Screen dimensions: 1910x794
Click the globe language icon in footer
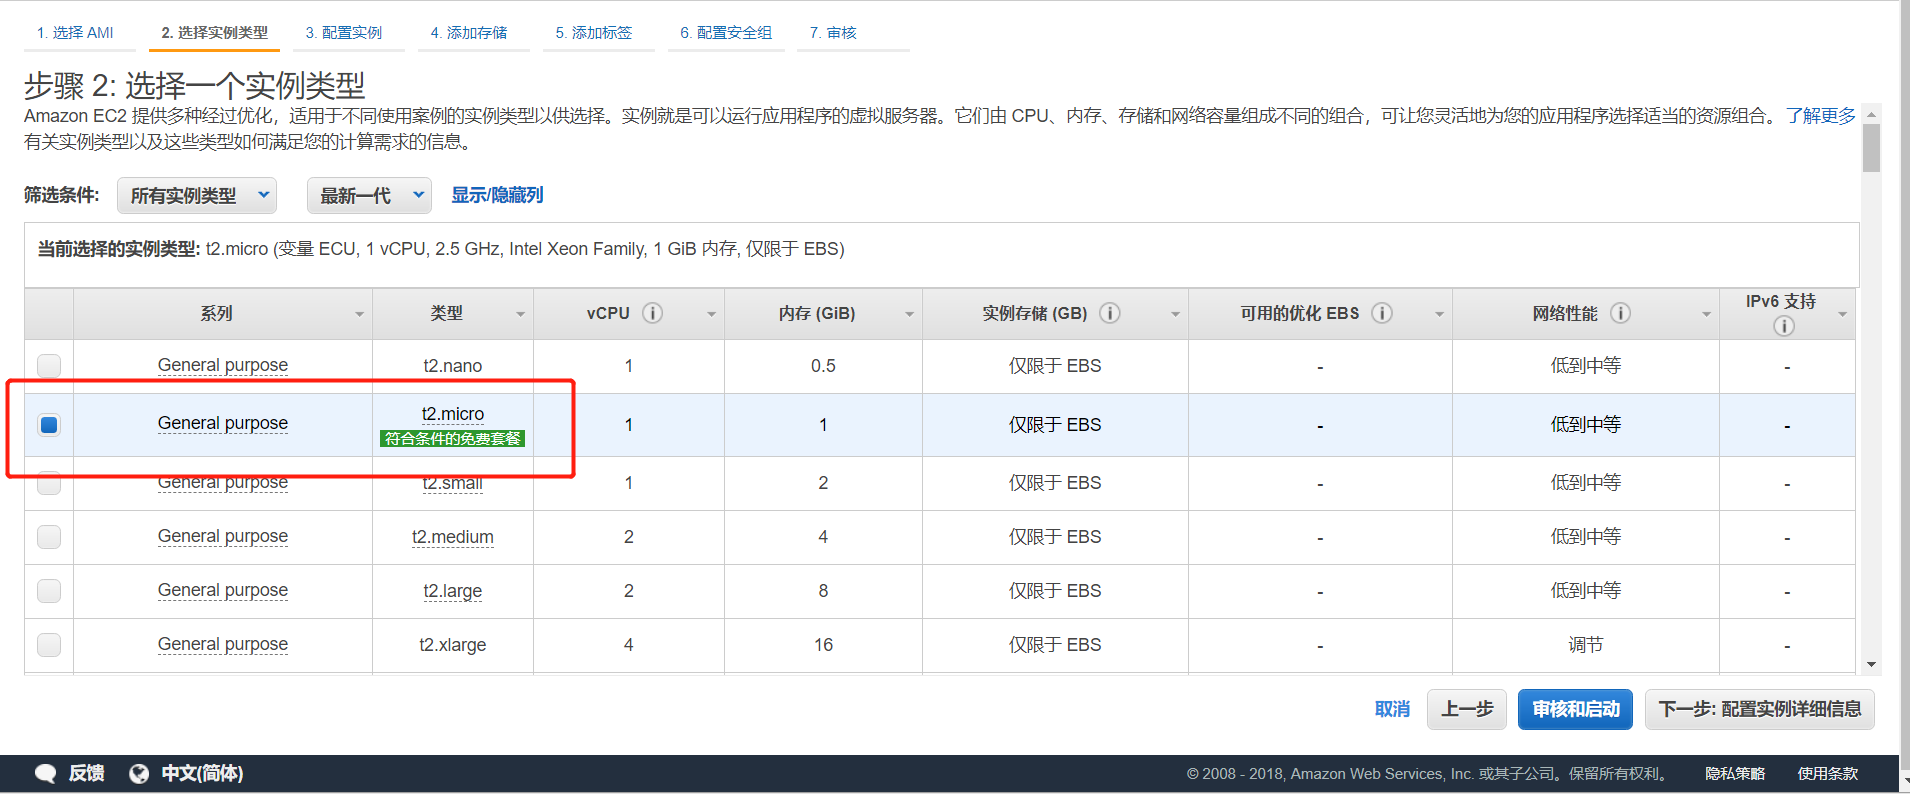[x=139, y=773]
